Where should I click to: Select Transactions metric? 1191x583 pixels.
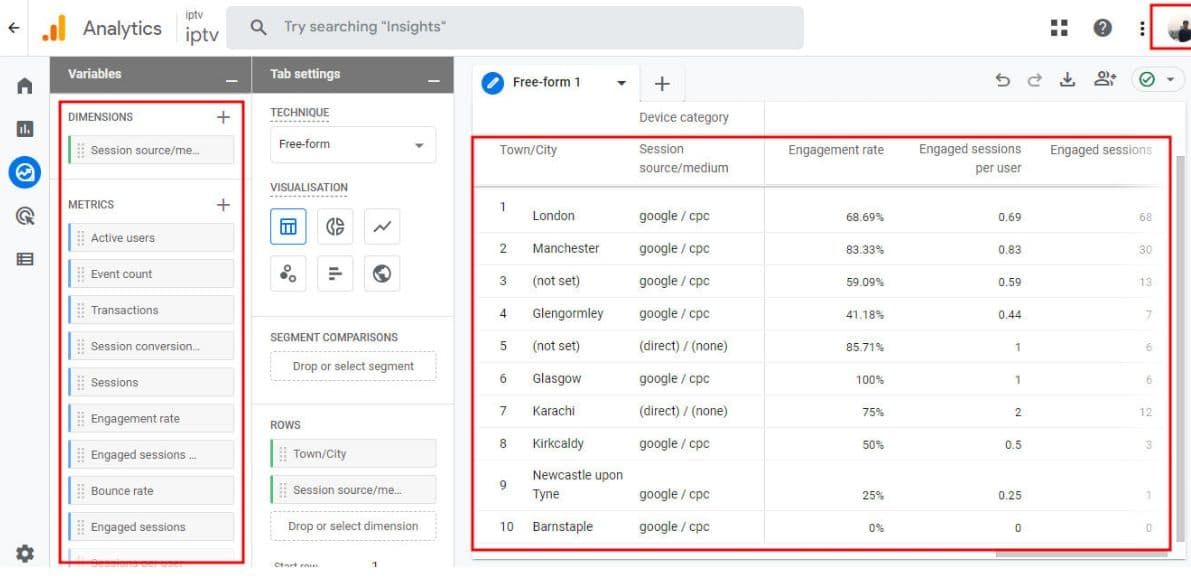point(151,310)
